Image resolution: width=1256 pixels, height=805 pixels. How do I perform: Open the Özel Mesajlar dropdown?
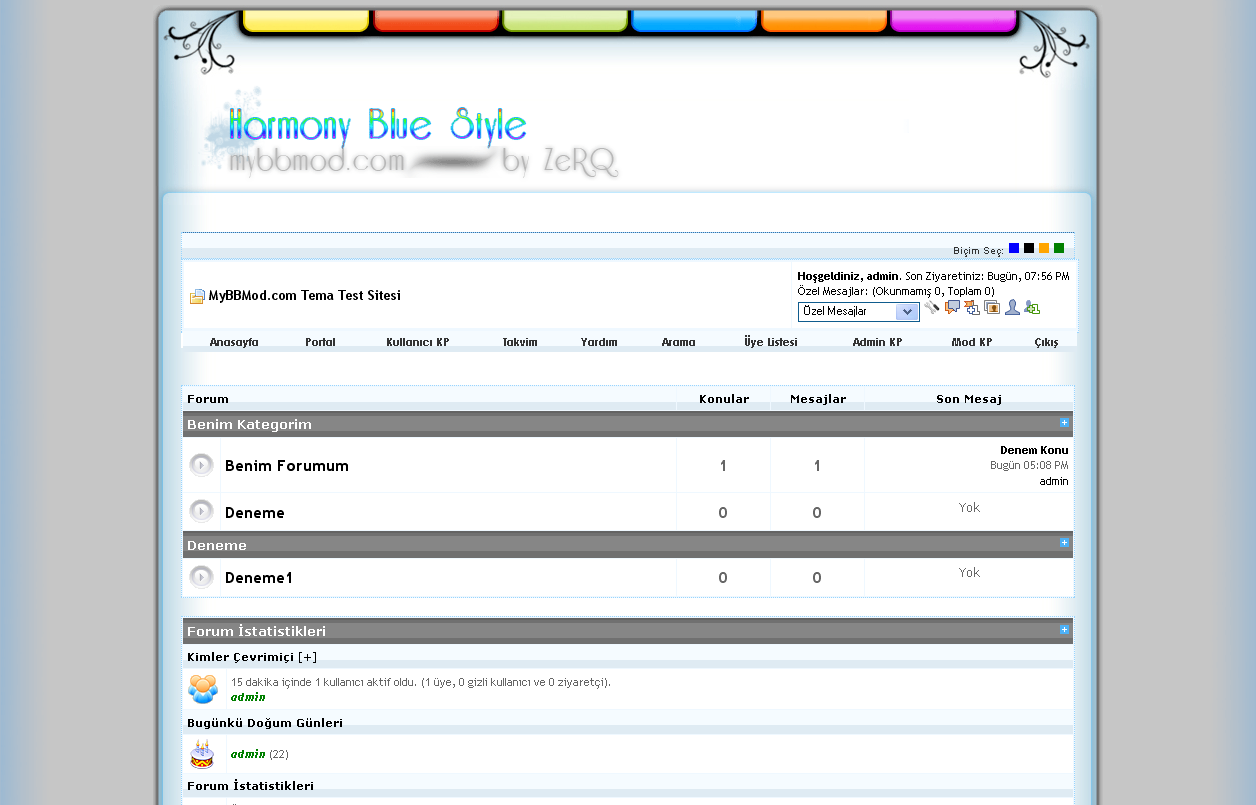[858, 312]
